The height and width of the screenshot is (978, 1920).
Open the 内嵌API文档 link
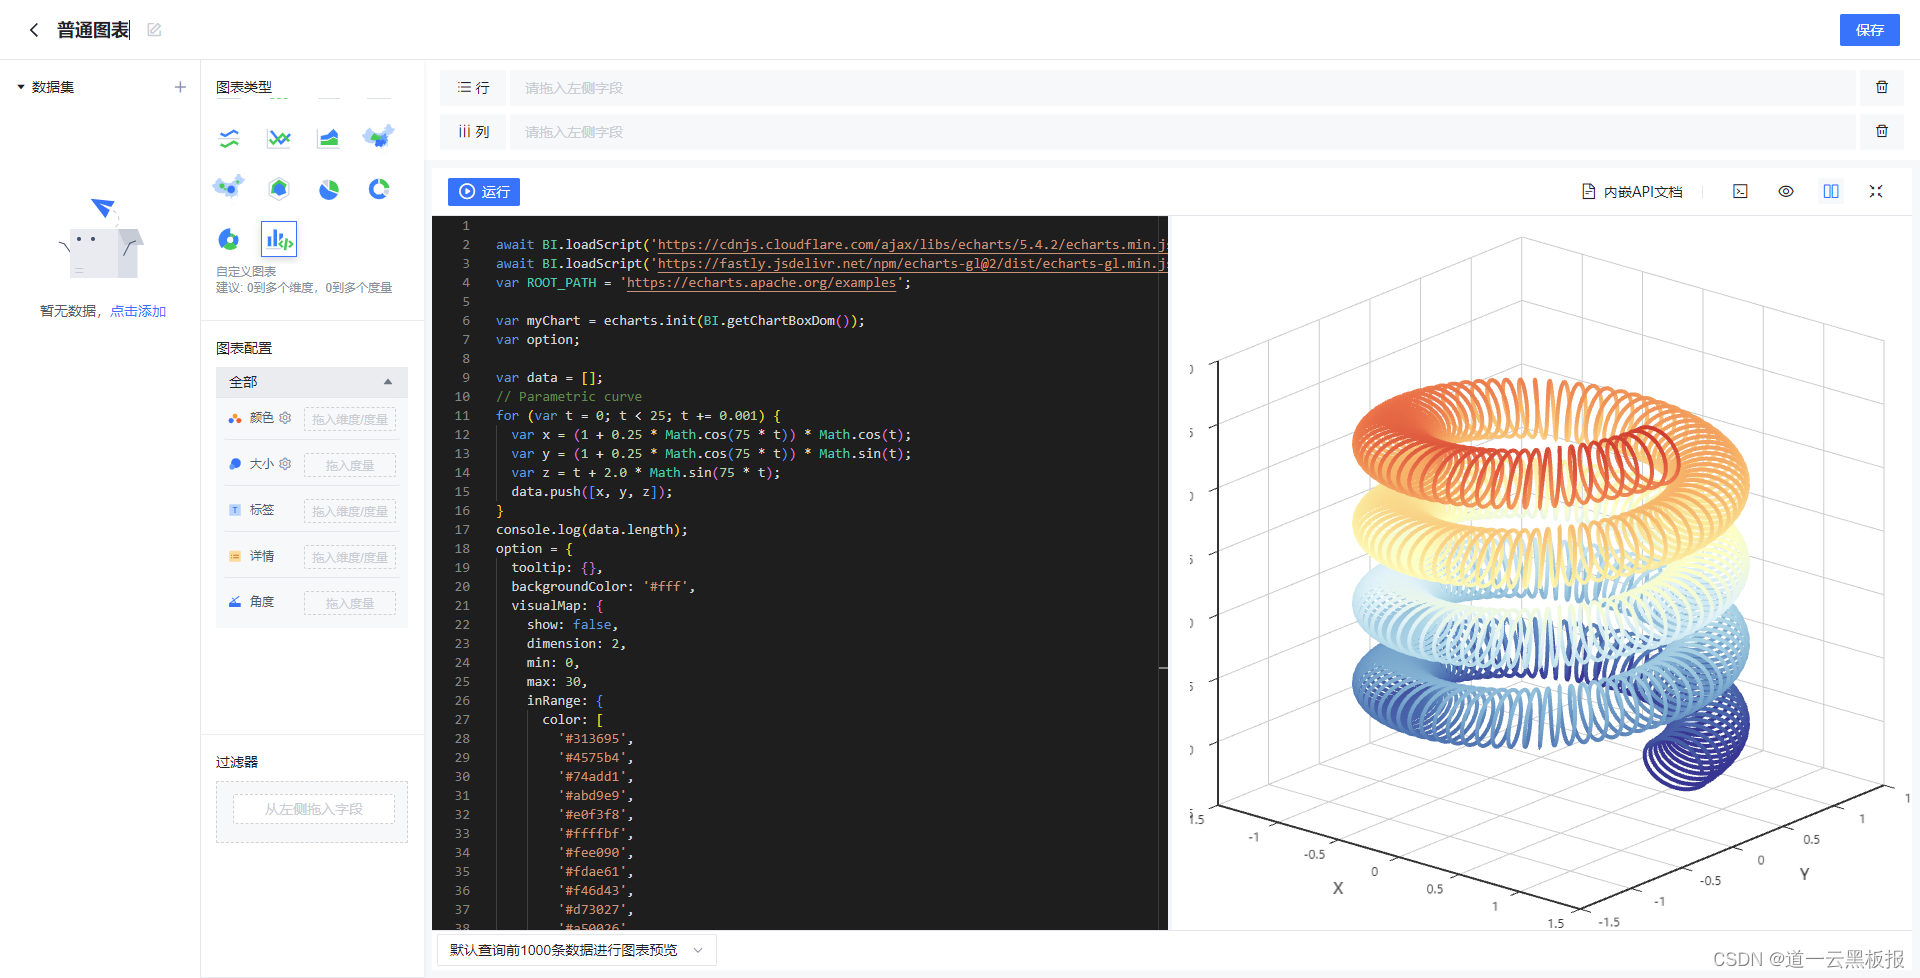(x=1632, y=191)
